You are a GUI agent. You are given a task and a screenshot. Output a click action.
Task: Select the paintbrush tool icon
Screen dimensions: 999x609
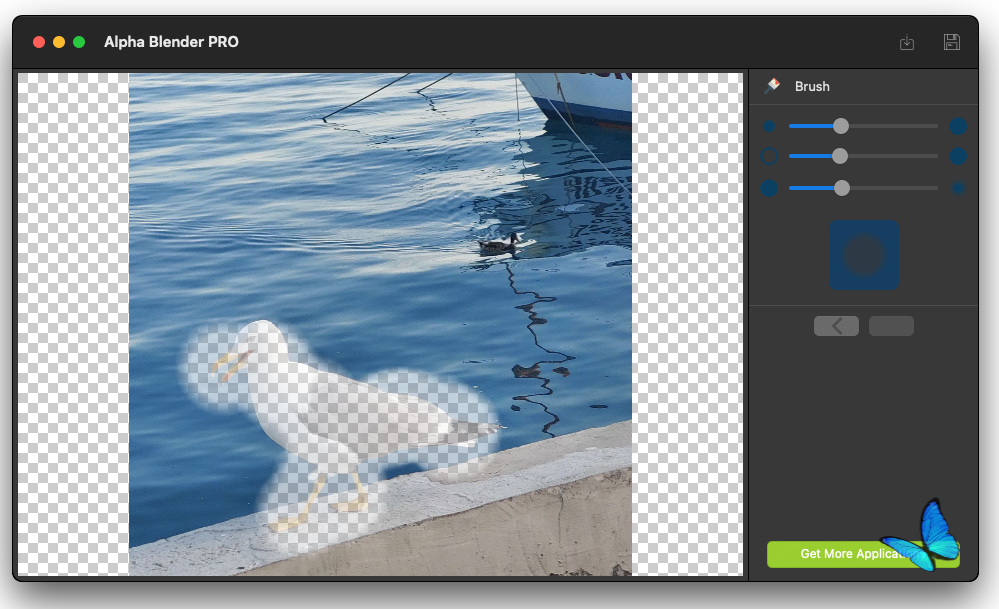pyautogui.click(x=772, y=86)
